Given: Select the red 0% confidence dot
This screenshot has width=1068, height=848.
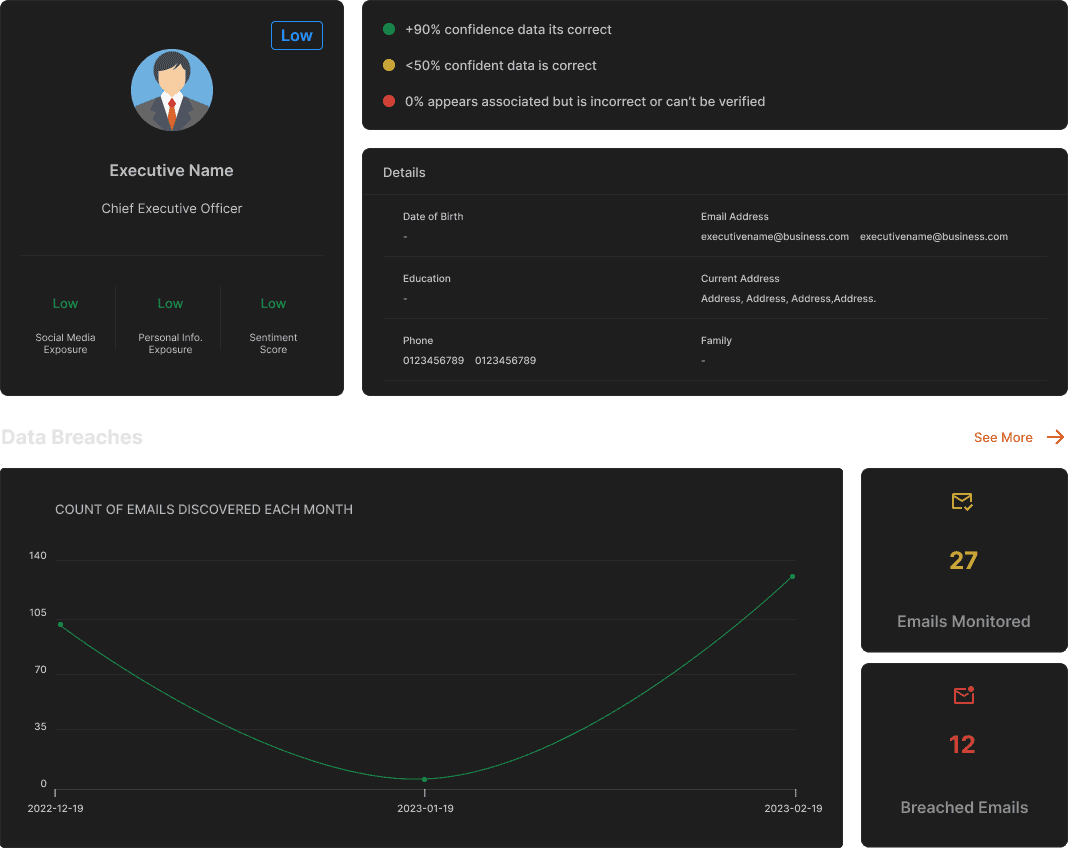Looking at the screenshot, I should click(x=389, y=101).
